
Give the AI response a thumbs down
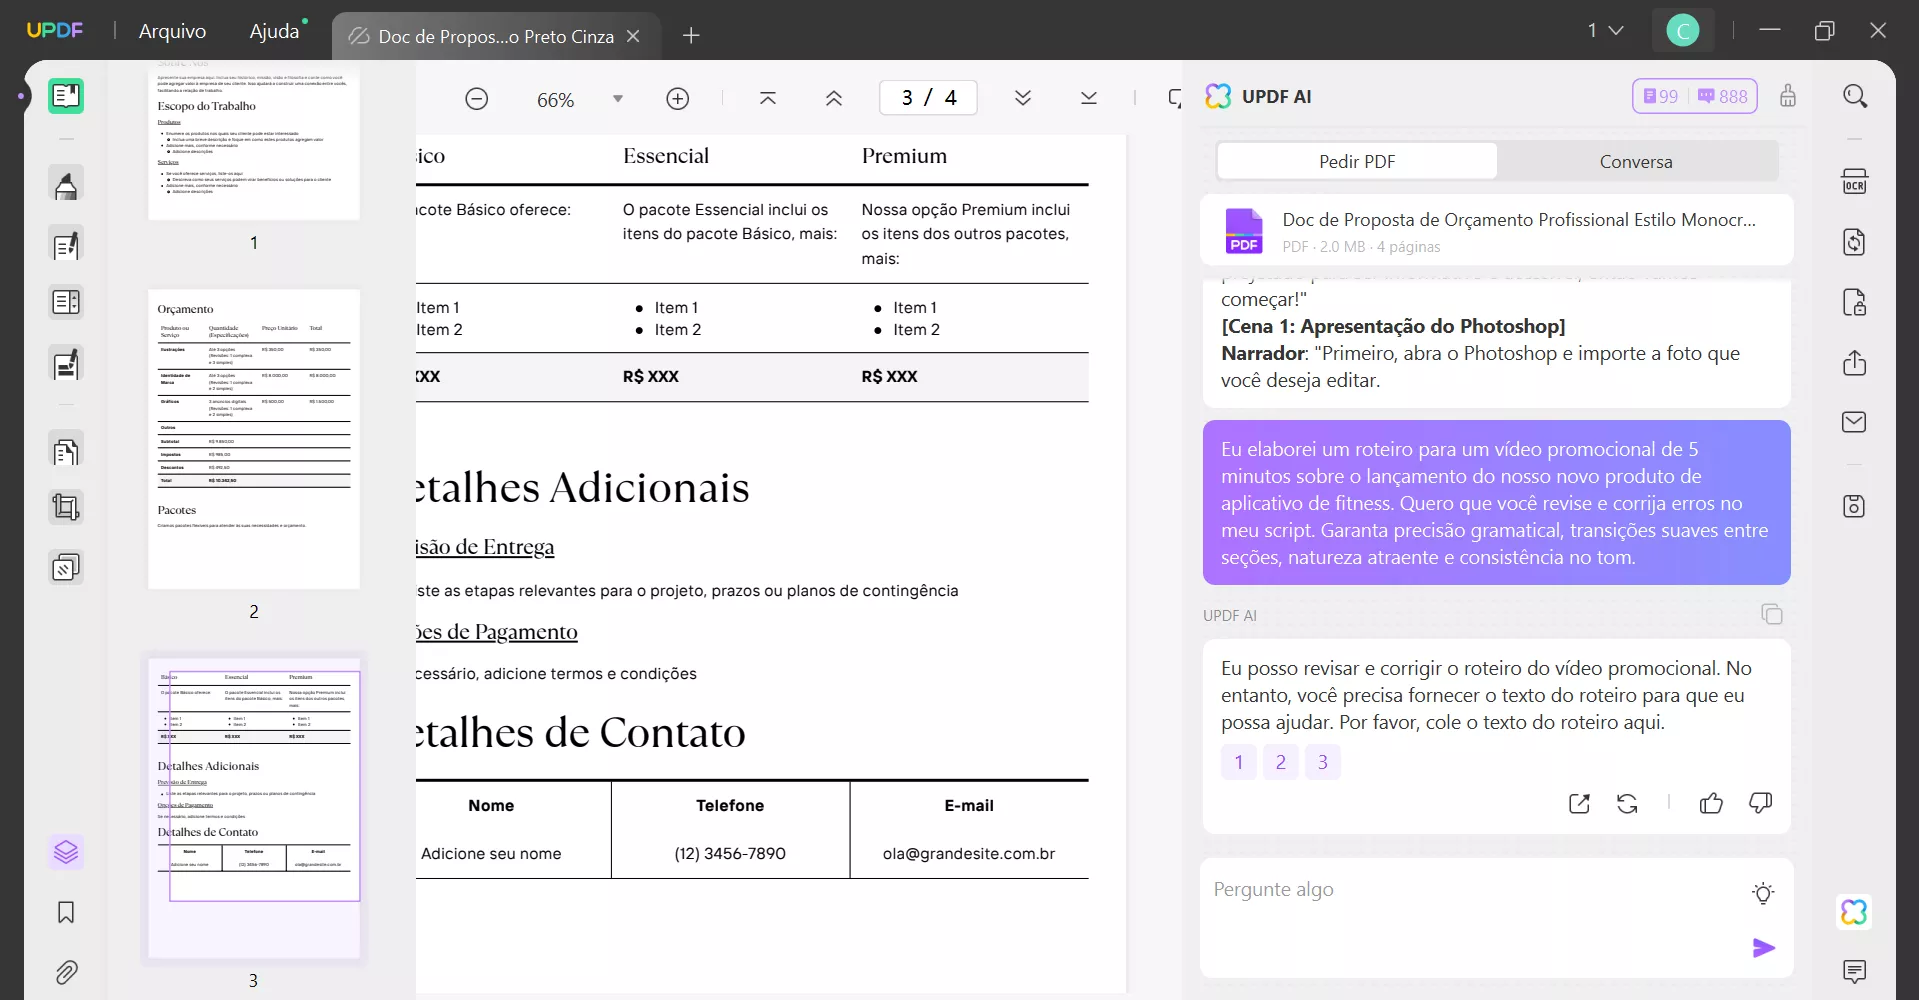pyautogui.click(x=1761, y=803)
